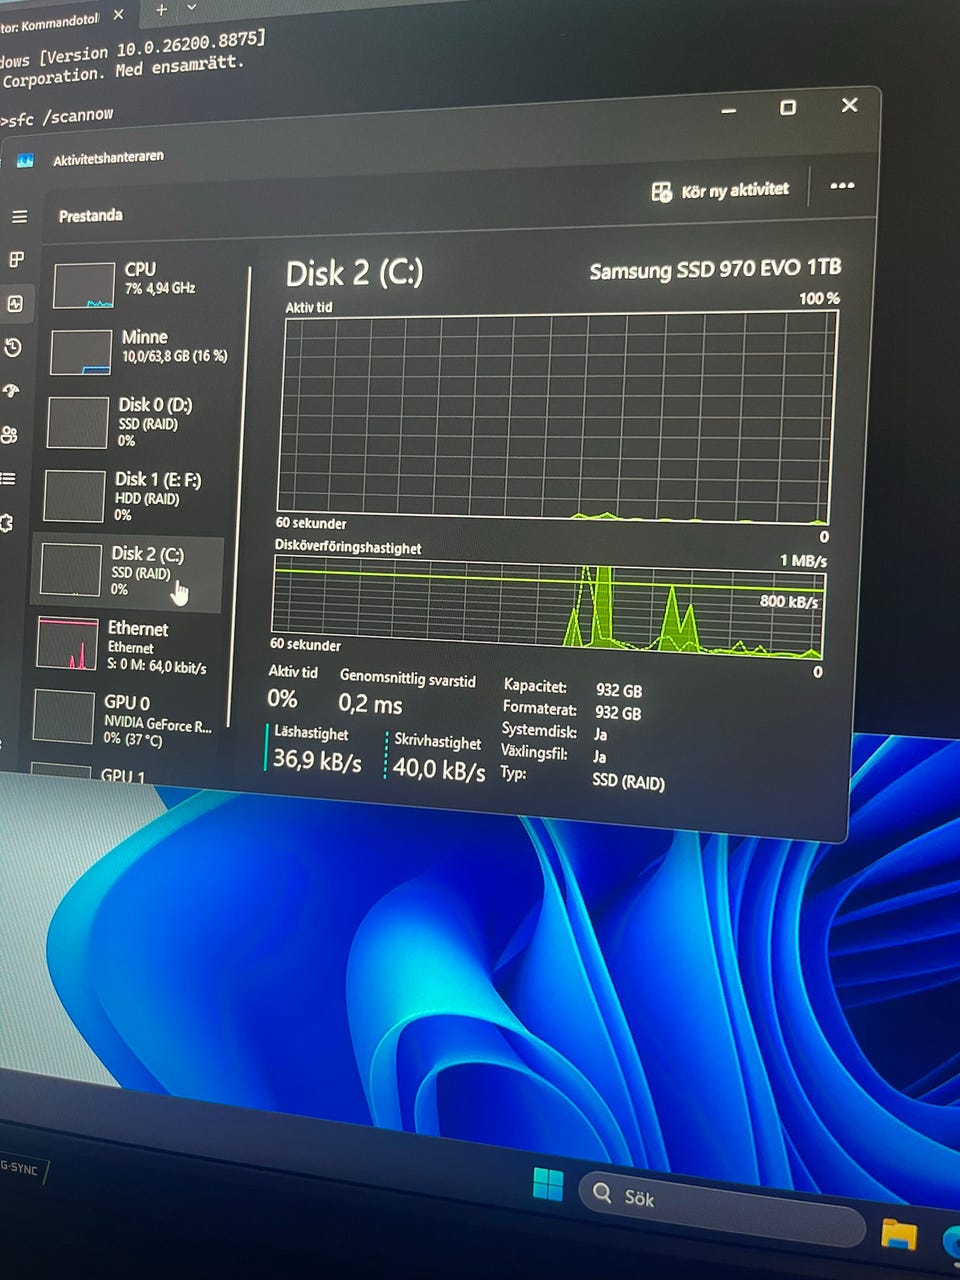Click the Prestanda page title

tap(90, 215)
